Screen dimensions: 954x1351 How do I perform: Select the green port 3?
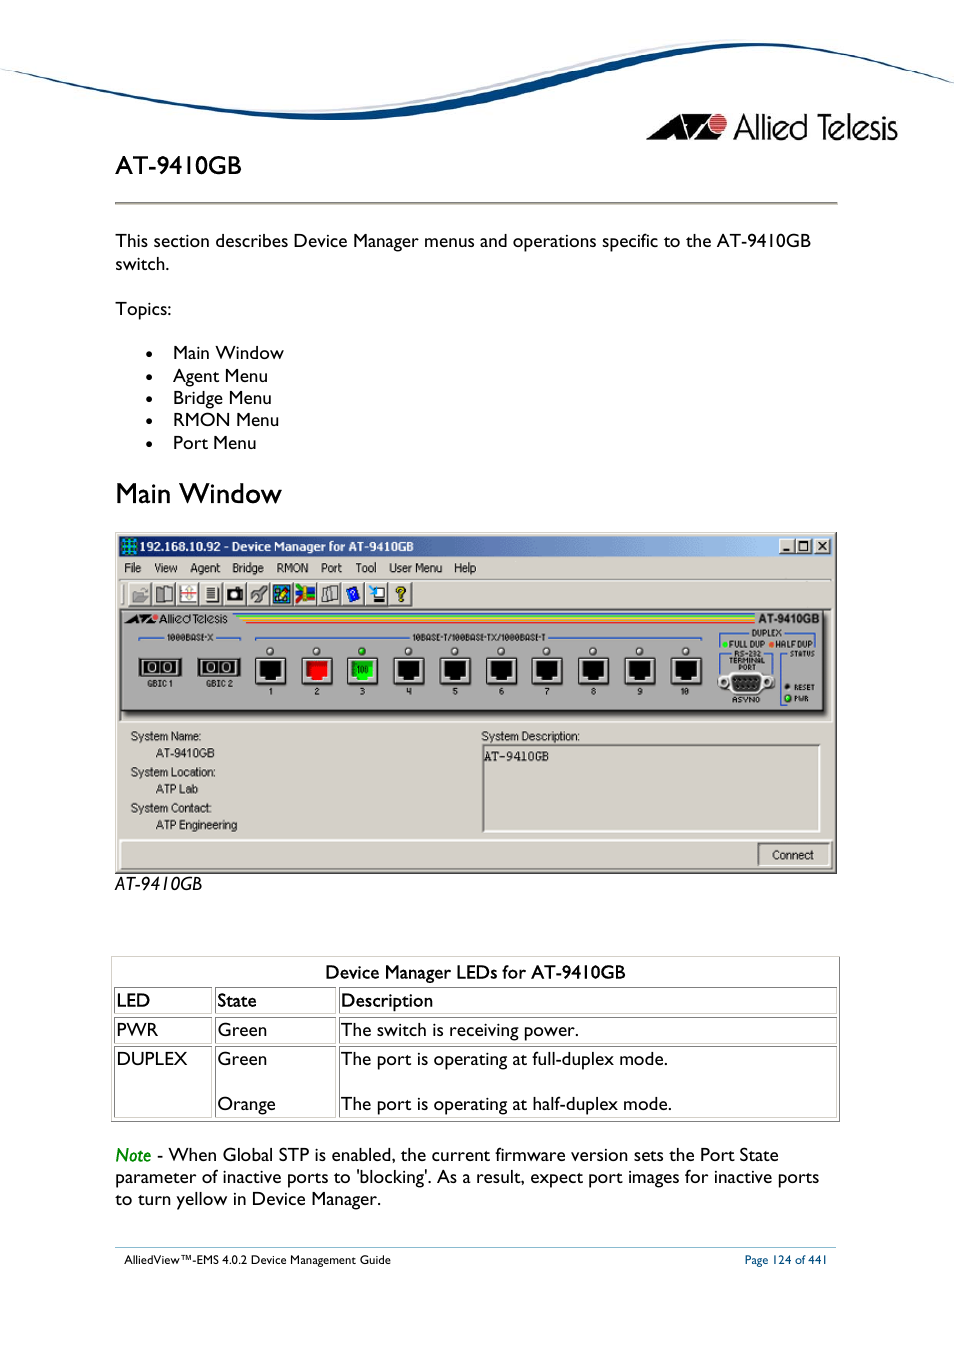click(362, 670)
